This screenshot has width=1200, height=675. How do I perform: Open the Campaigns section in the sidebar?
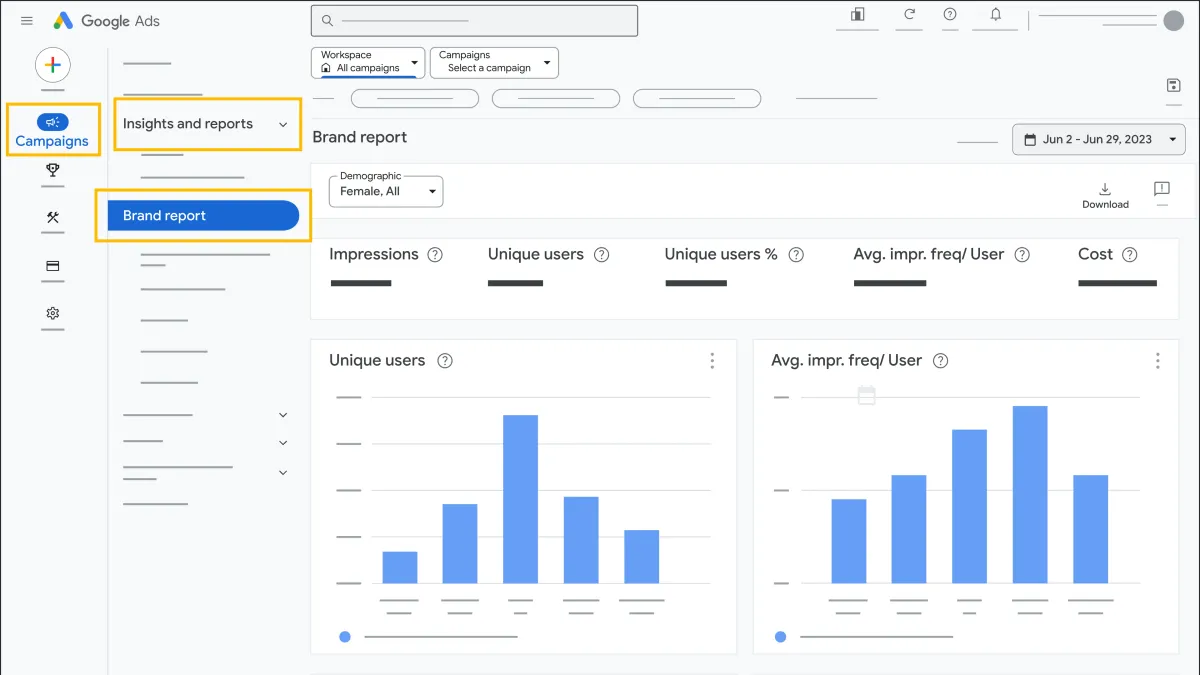[x=52, y=128]
